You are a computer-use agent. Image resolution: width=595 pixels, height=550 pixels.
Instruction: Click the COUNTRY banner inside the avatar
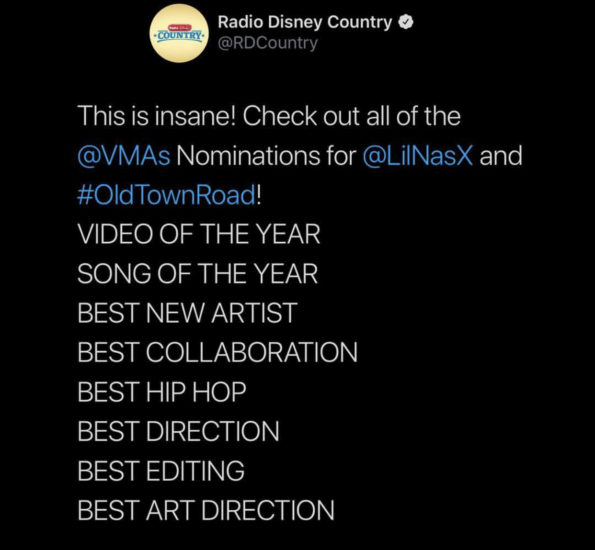[179, 35]
